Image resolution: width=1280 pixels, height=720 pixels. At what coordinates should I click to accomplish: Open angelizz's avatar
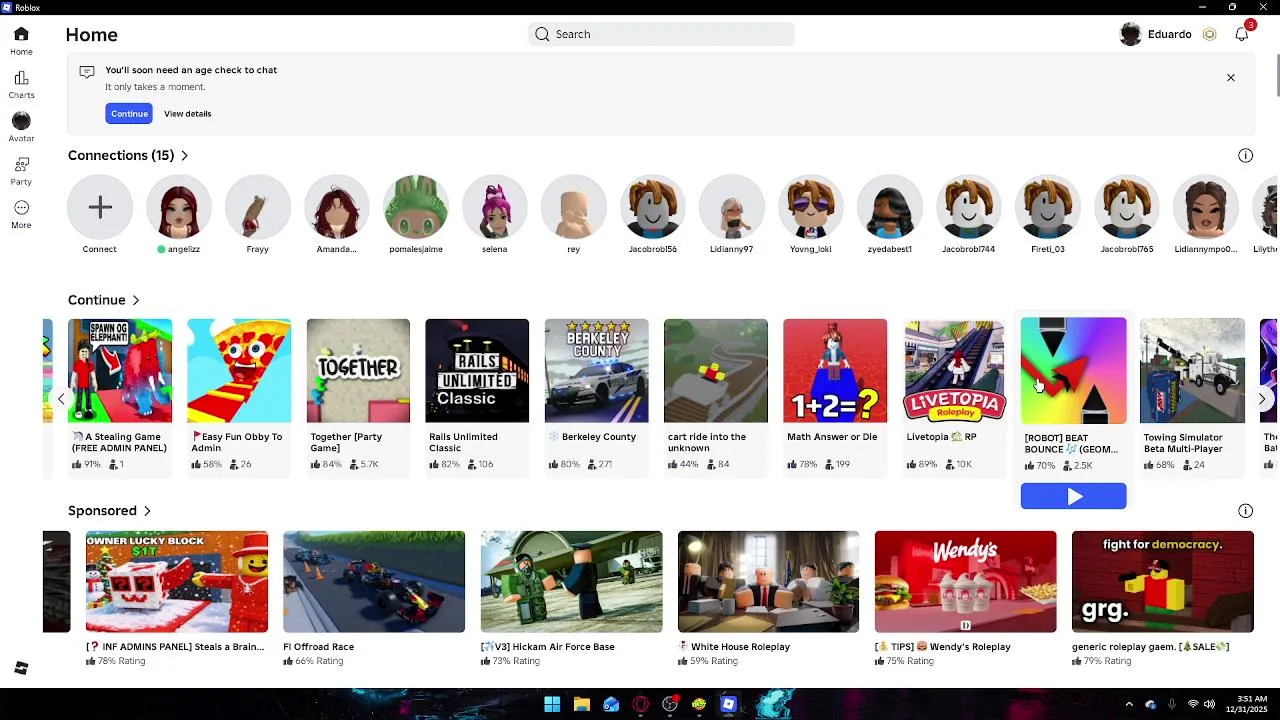179,207
